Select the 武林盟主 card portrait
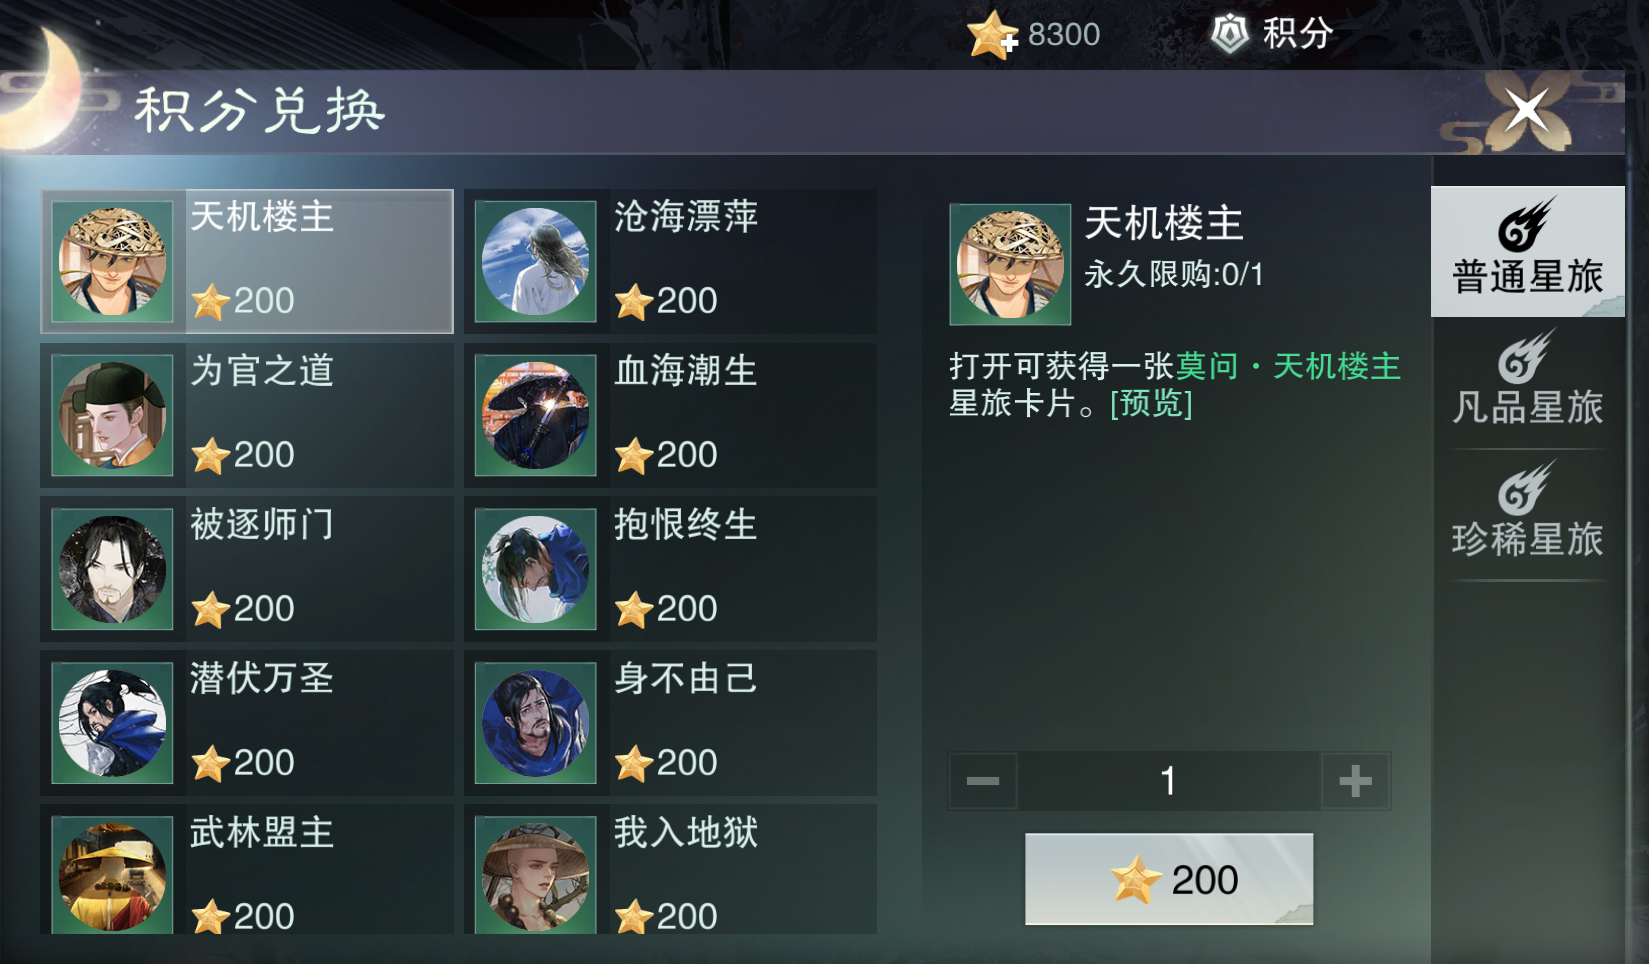The width and height of the screenshot is (1649, 964). click(112, 875)
